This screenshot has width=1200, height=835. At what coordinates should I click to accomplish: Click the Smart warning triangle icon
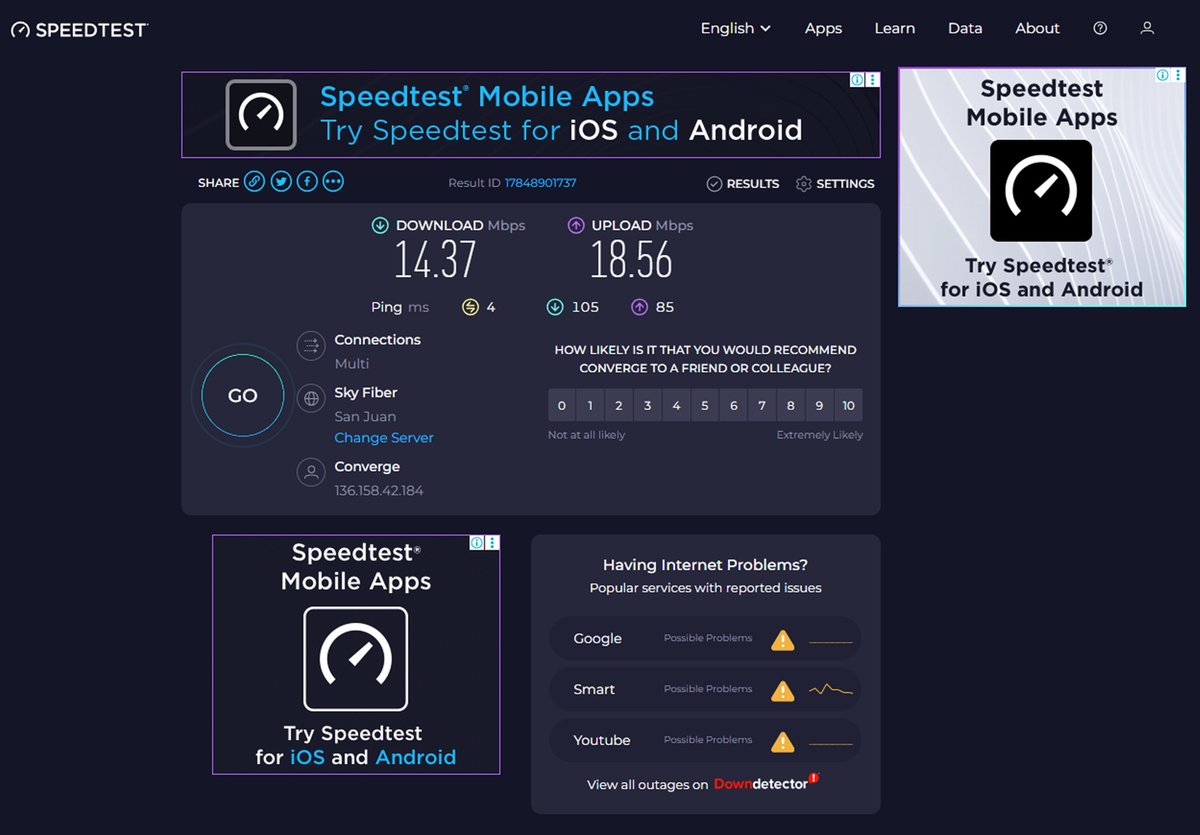click(x=783, y=690)
